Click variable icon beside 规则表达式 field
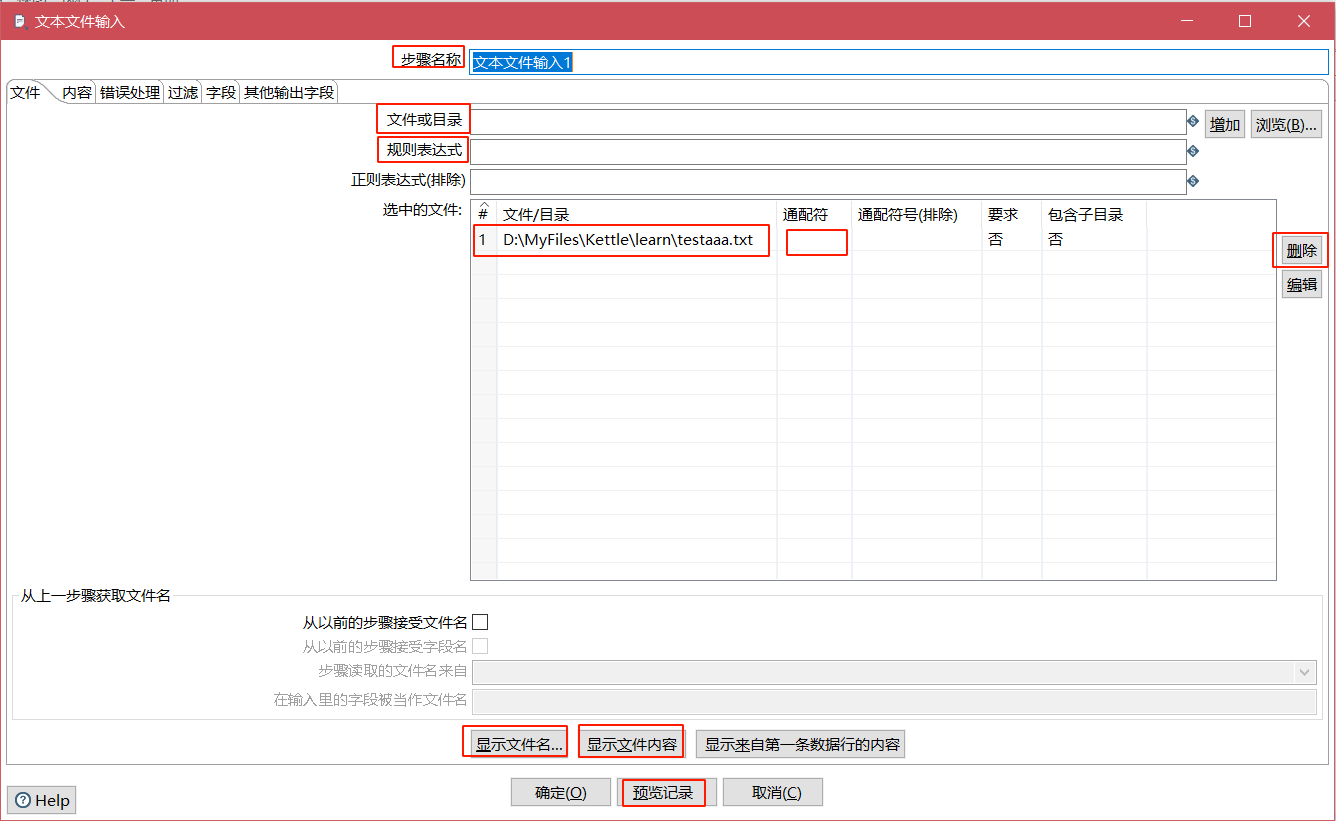Viewport: 1336px width, 821px height. (x=1192, y=152)
